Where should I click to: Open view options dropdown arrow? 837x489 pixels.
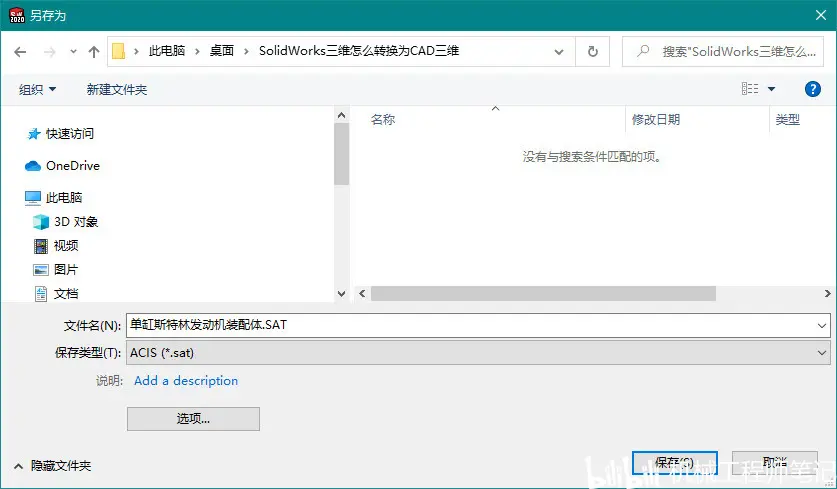pyautogui.click(x=771, y=89)
